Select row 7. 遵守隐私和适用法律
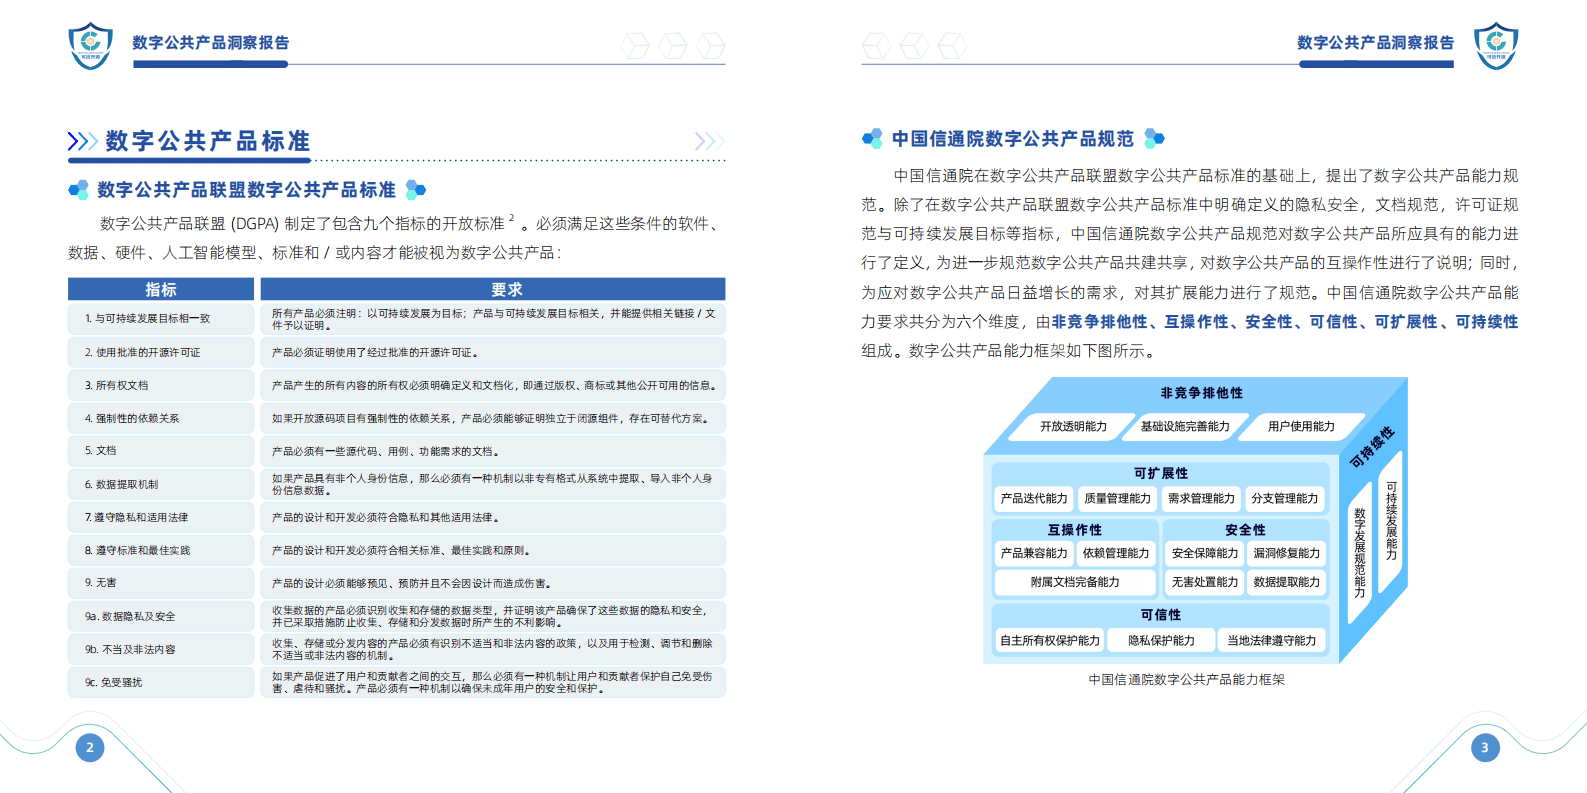The width and height of the screenshot is (1587, 793). (397, 517)
